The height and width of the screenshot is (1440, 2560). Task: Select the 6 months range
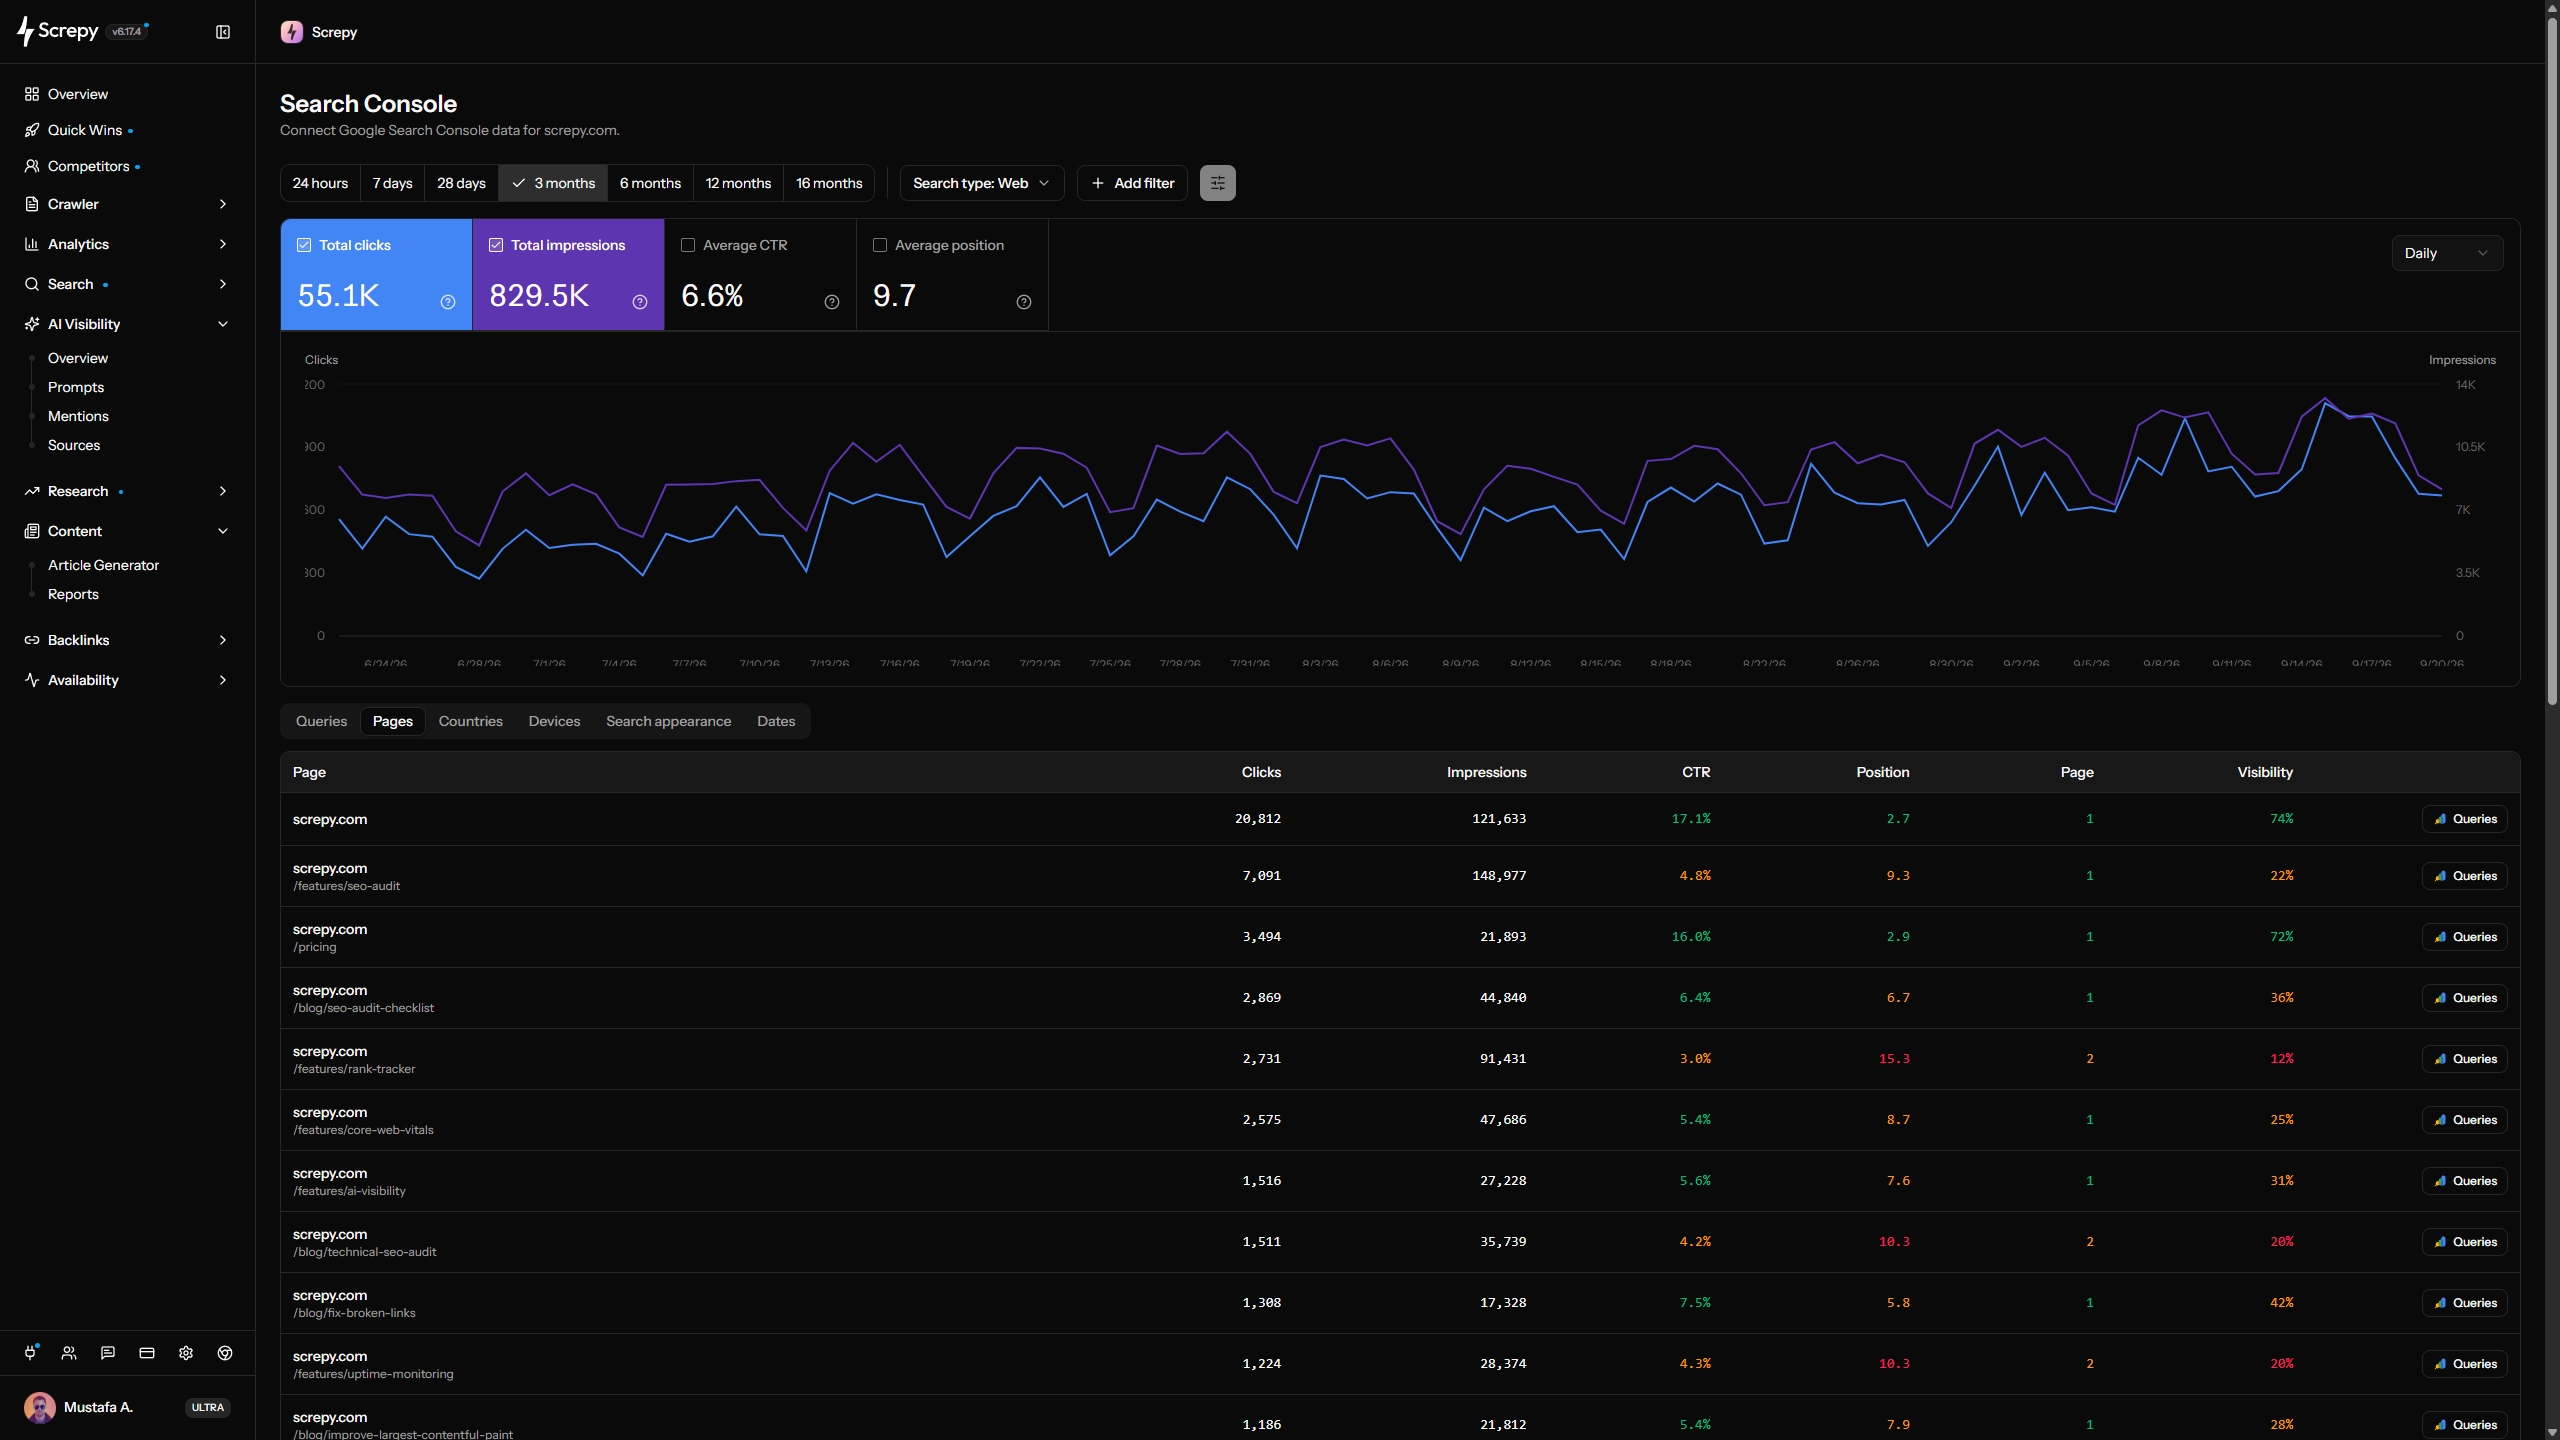coord(650,183)
